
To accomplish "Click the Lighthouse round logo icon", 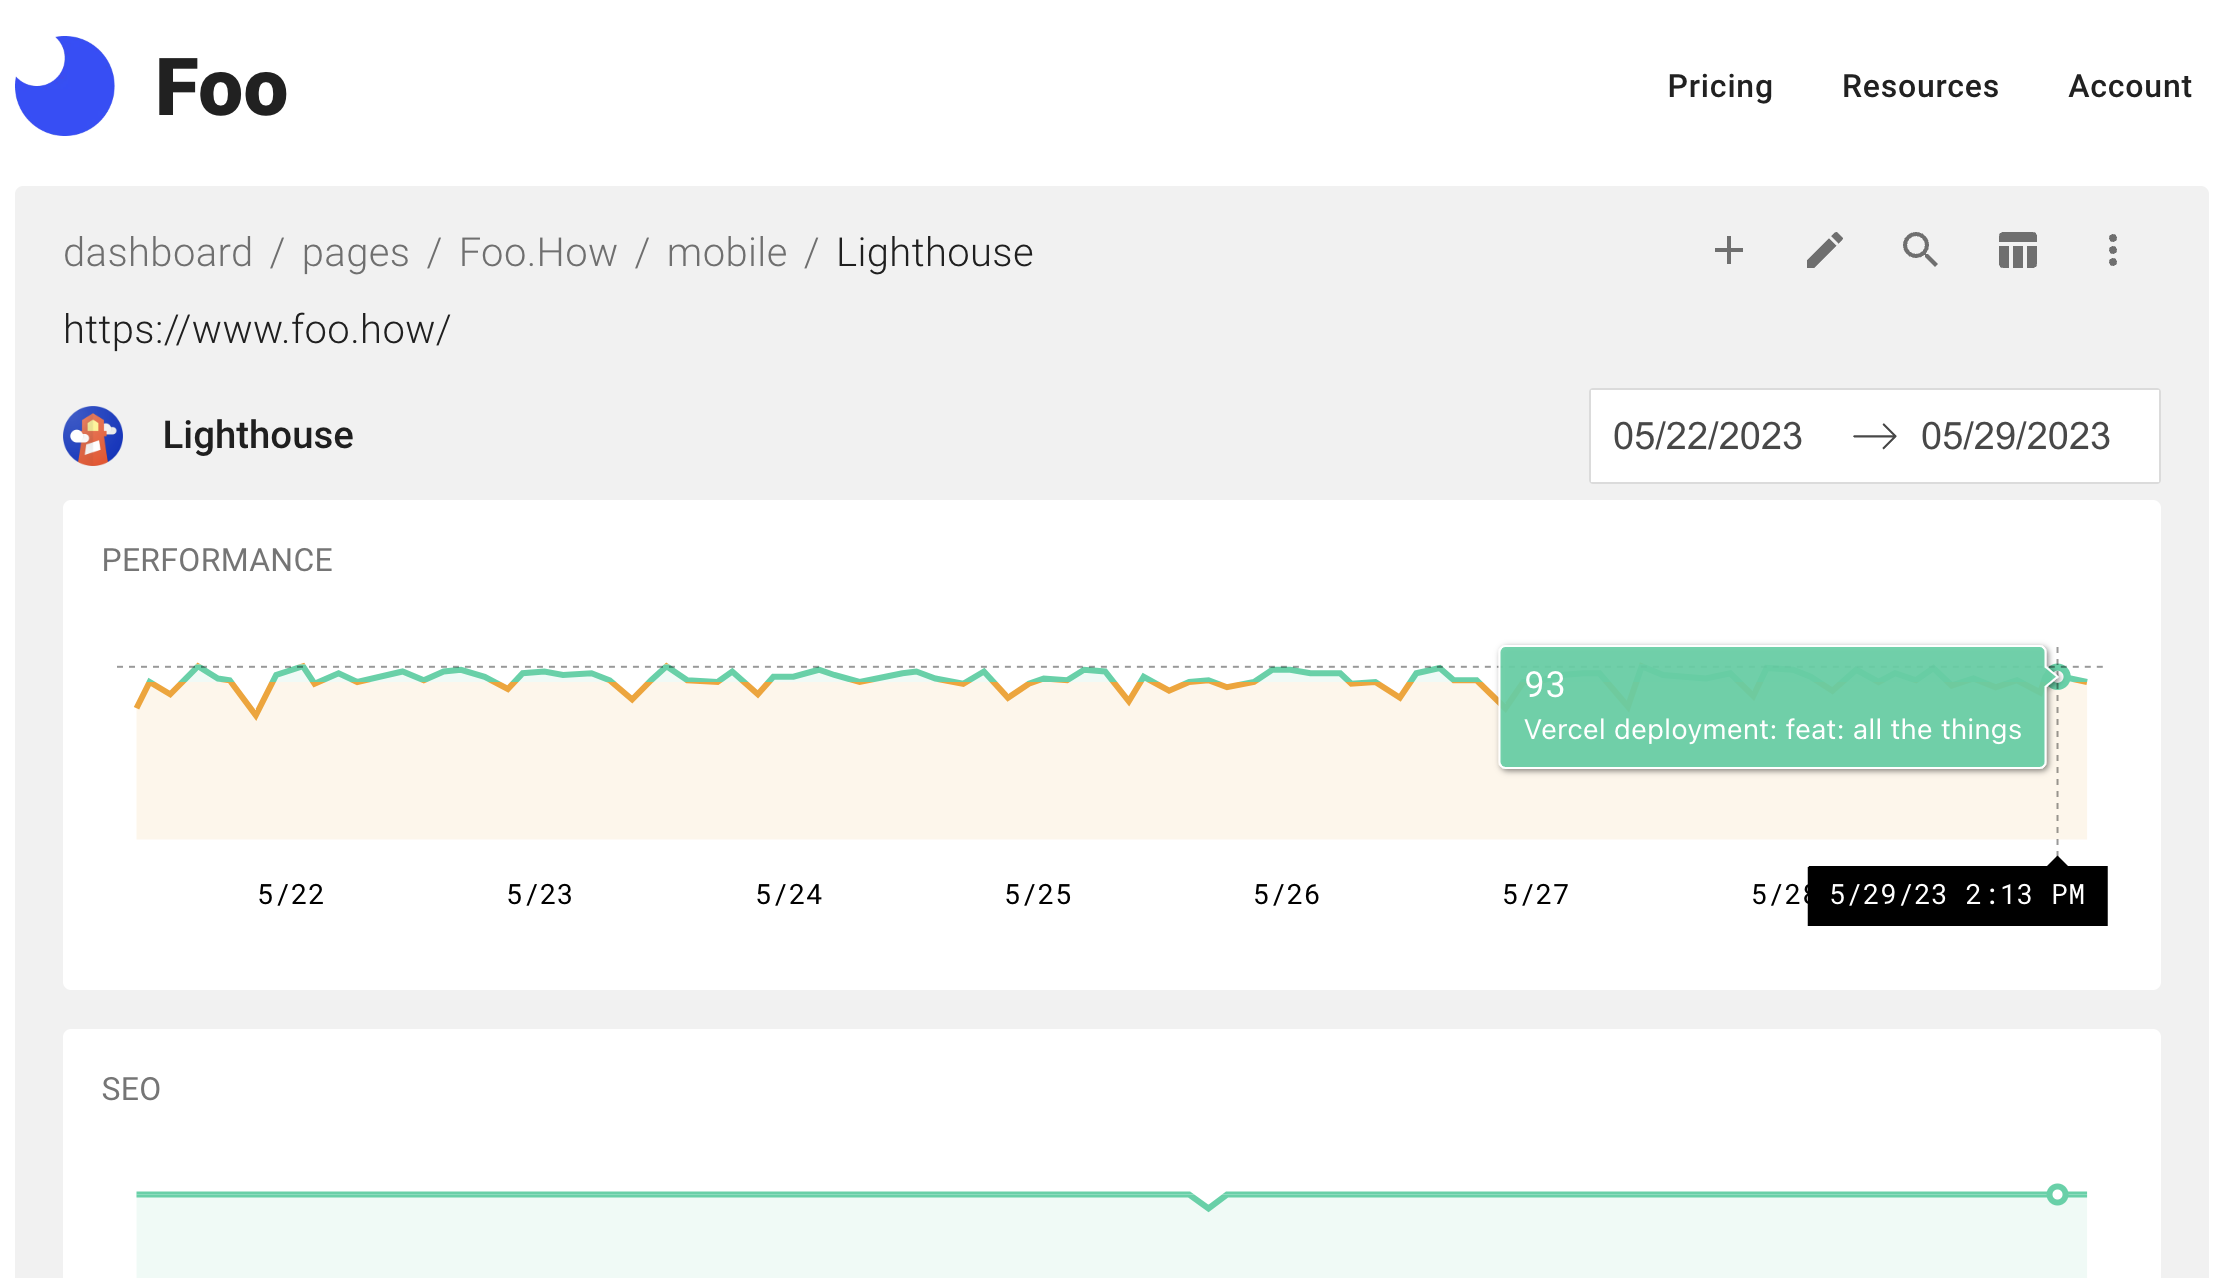I will [93, 436].
